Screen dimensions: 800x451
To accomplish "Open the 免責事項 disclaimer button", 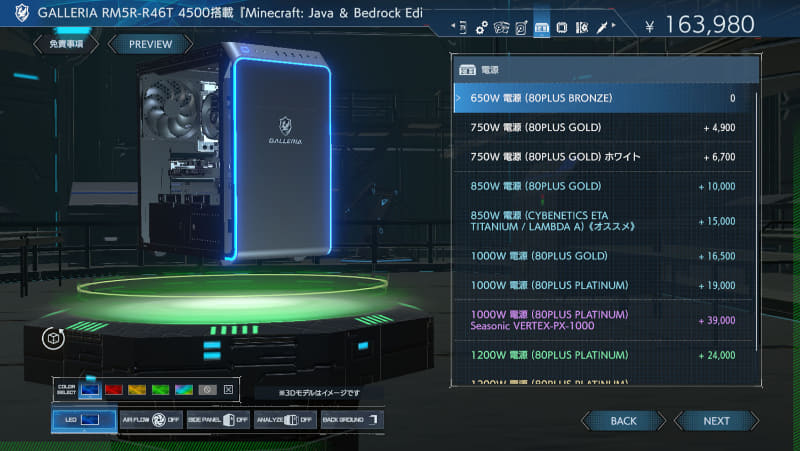I will 66,44.
